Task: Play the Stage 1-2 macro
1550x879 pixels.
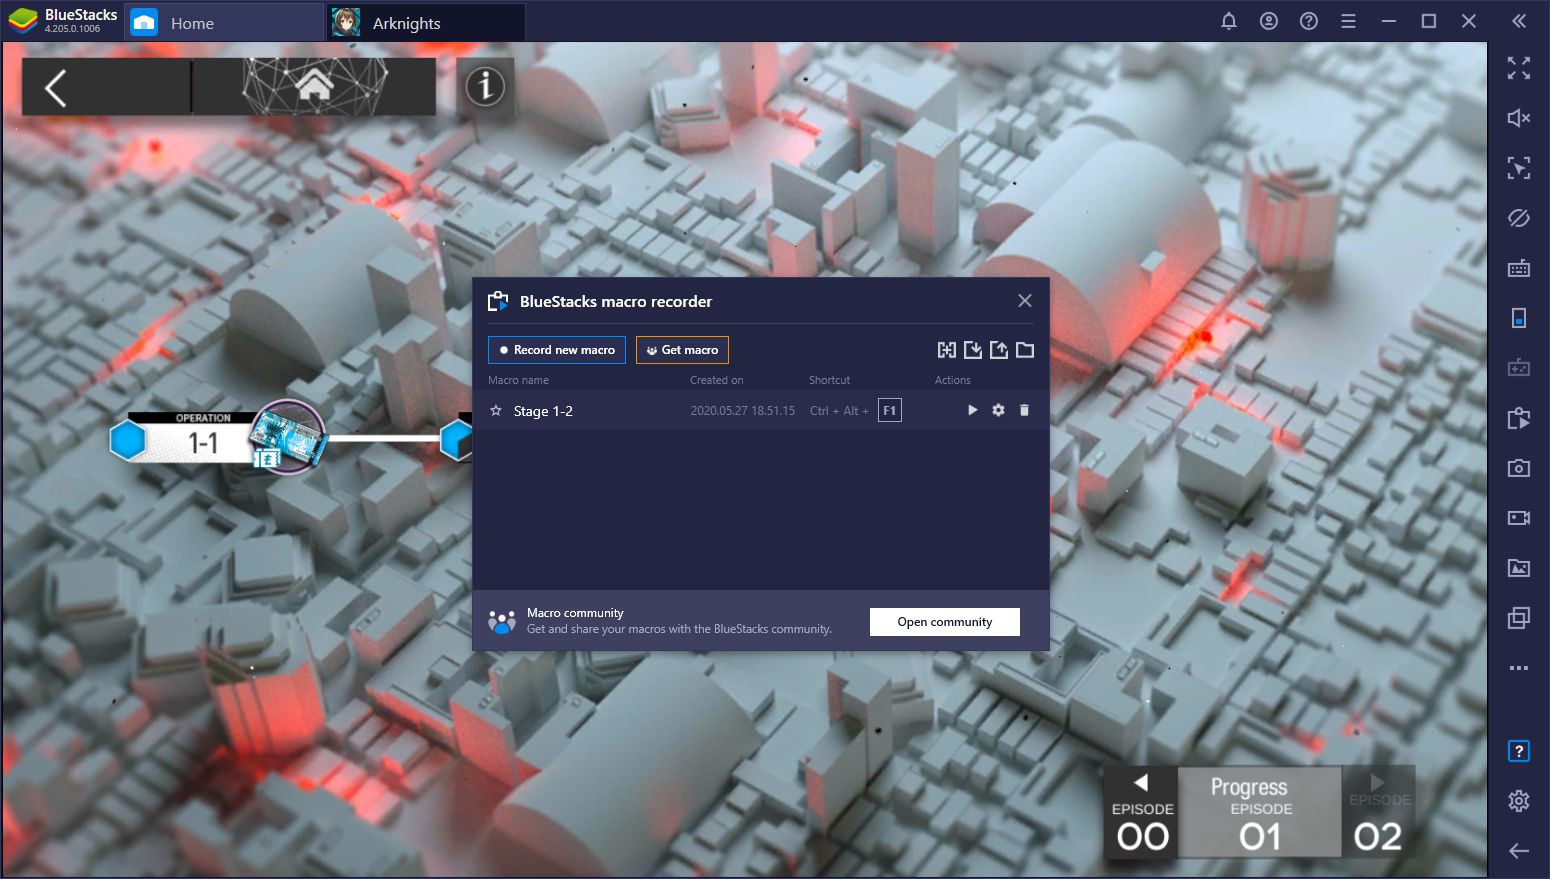Action: [972, 410]
